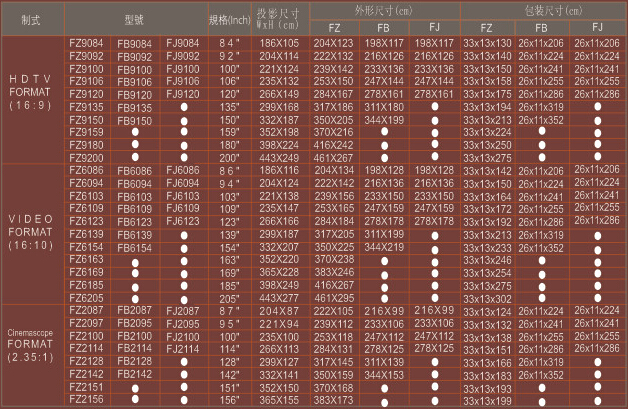
Task: Click the 包裝尺寸(cm) header
Action: tap(554, 11)
